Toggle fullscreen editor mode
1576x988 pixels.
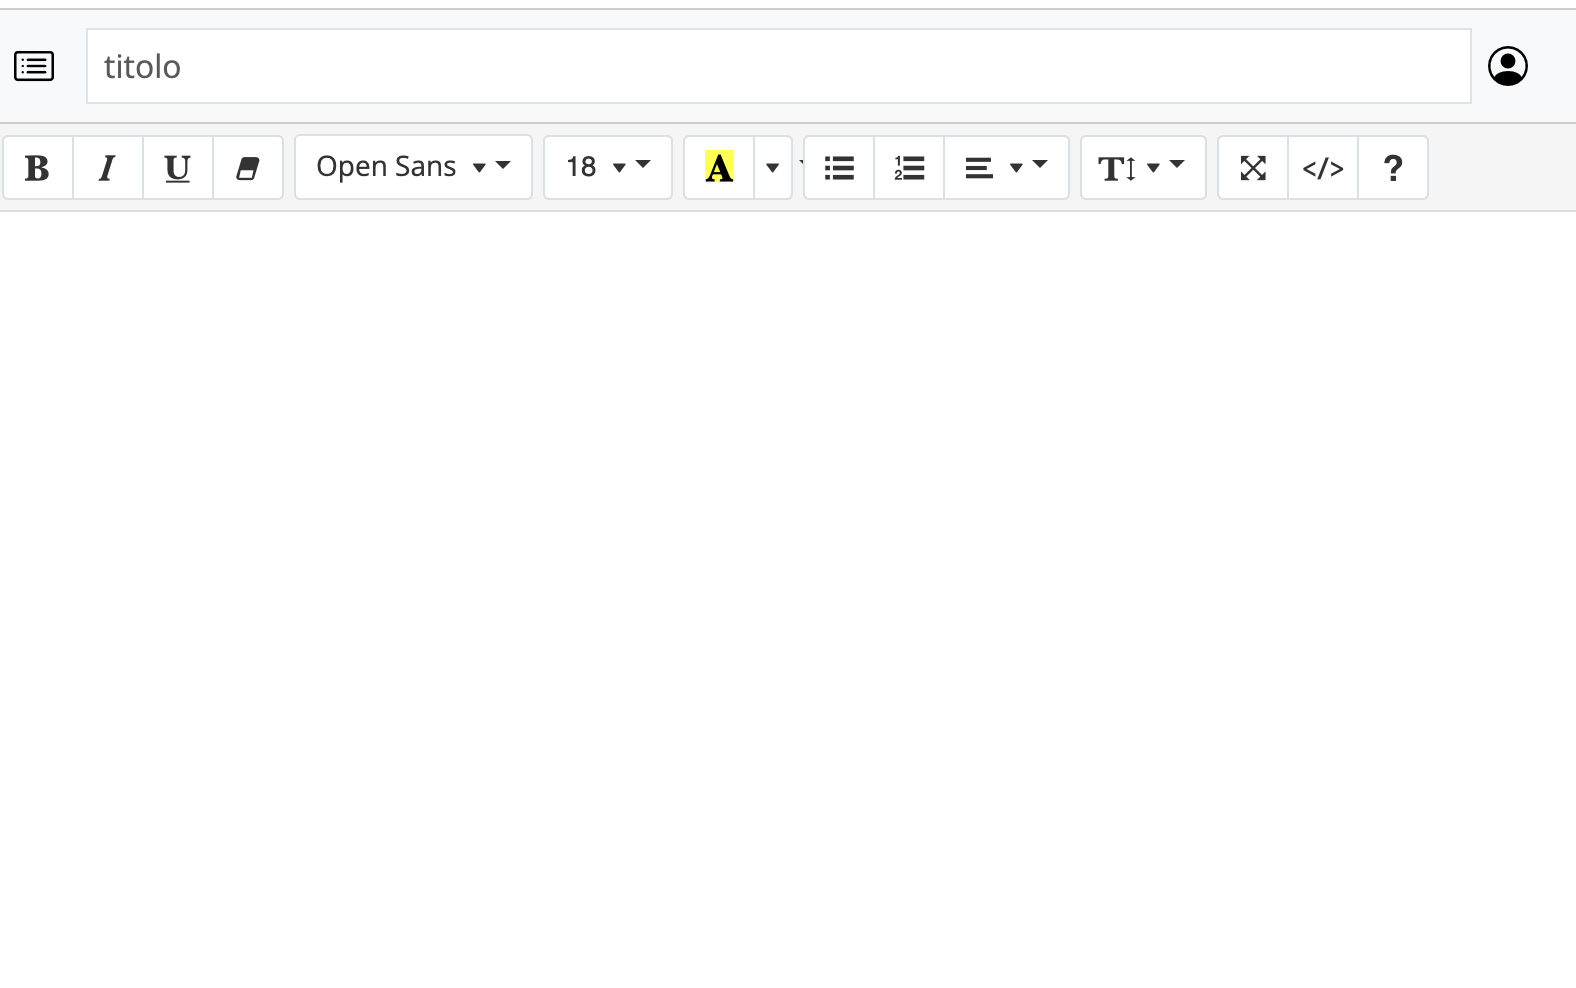click(x=1253, y=168)
